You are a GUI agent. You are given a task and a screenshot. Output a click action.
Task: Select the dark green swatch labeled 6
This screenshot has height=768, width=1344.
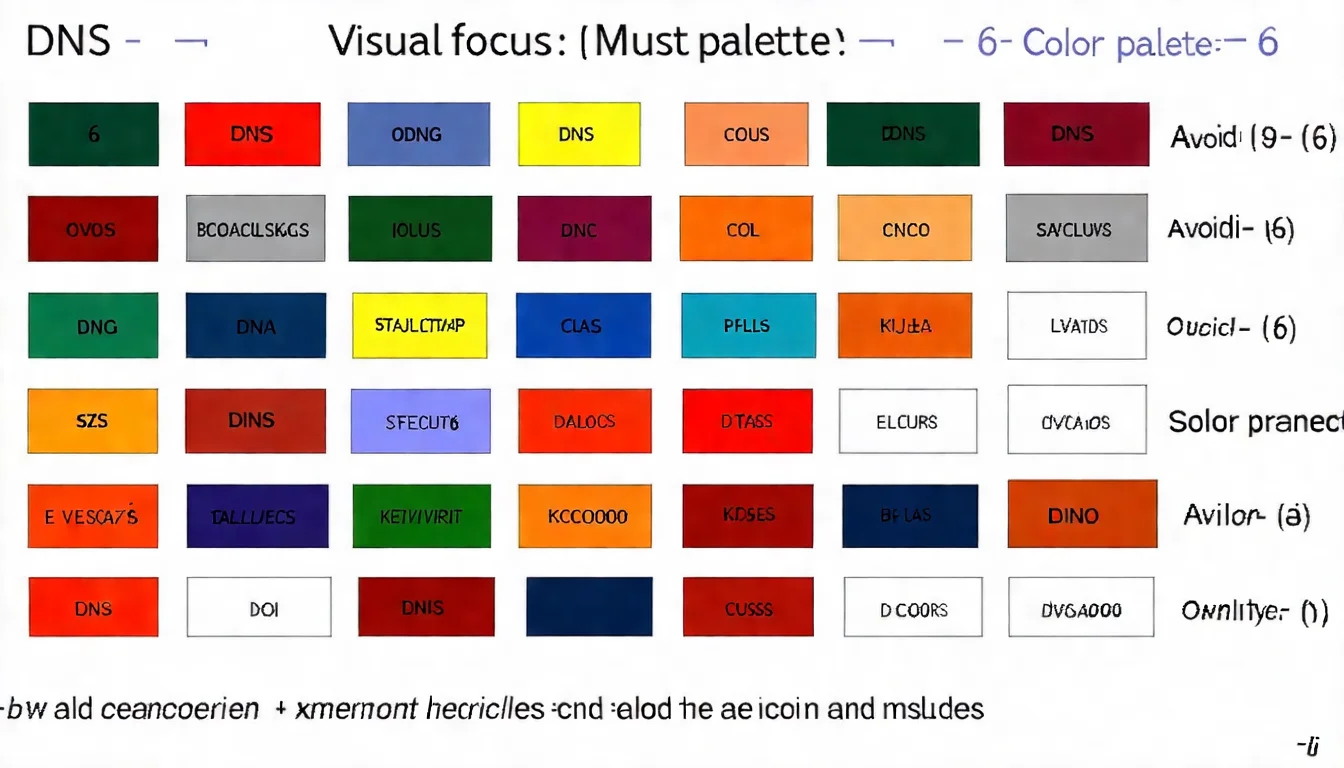tap(93, 134)
